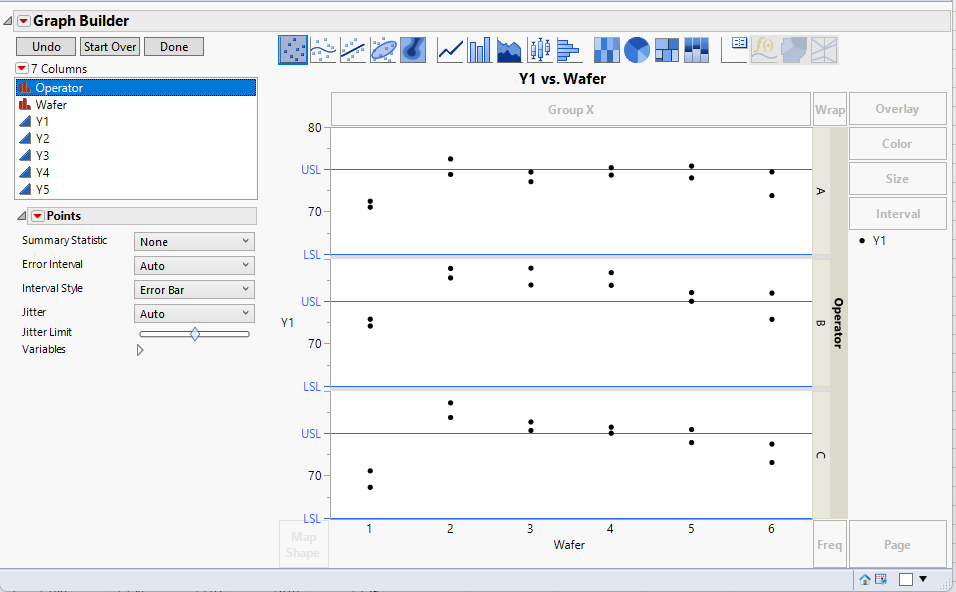Screen dimensions: 956x592
Task: Click the Done button
Action: coord(174,46)
